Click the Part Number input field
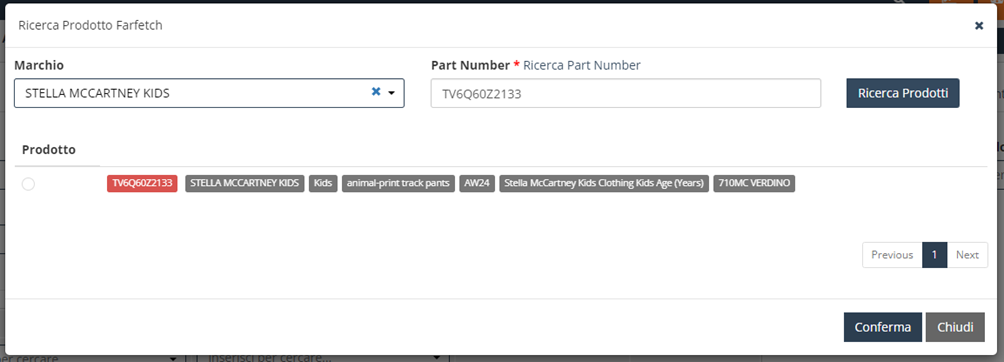This screenshot has height=362, width=1004. pyautogui.click(x=626, y=94)
